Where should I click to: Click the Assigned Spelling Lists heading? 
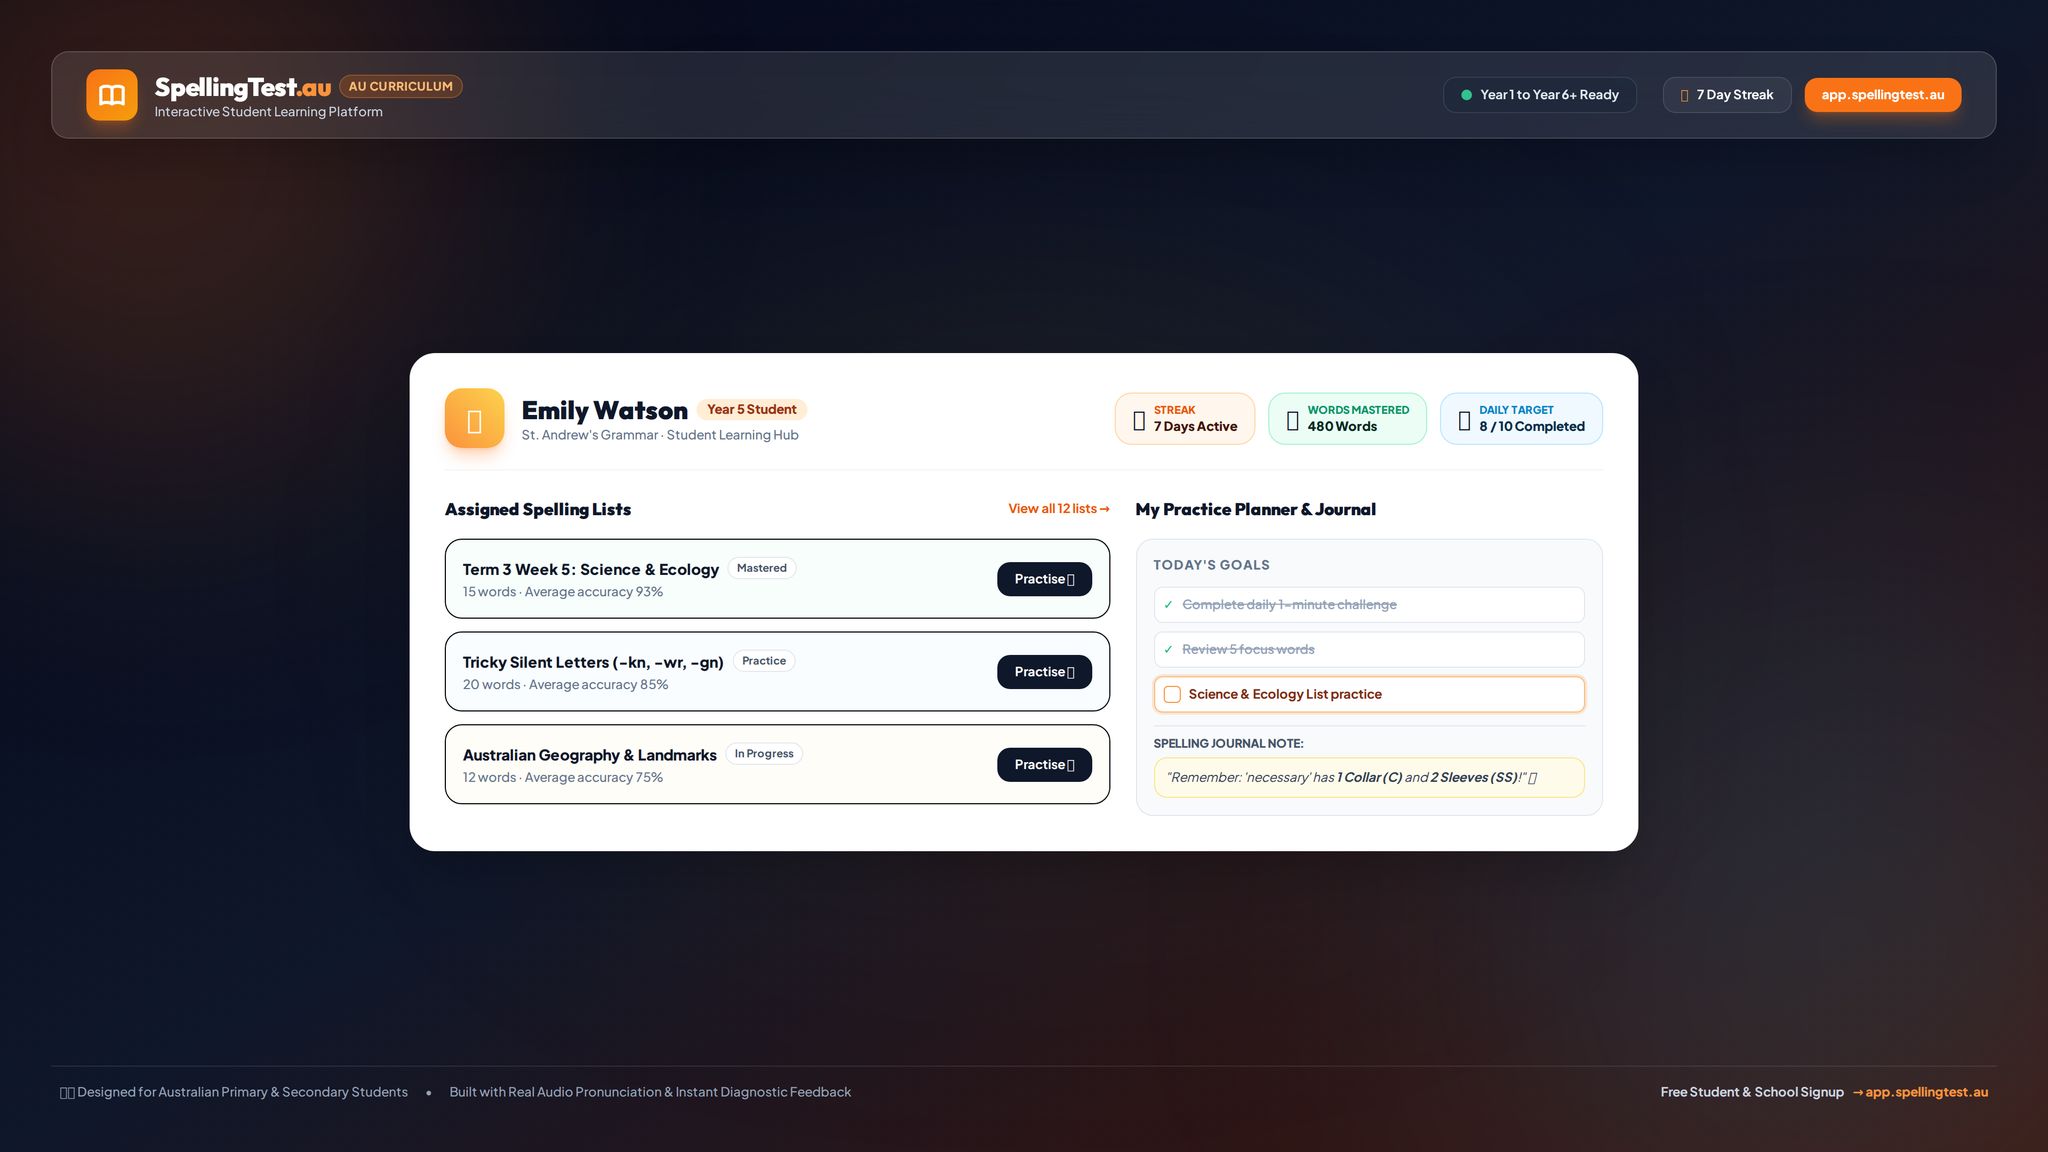(x=538, y=509)
